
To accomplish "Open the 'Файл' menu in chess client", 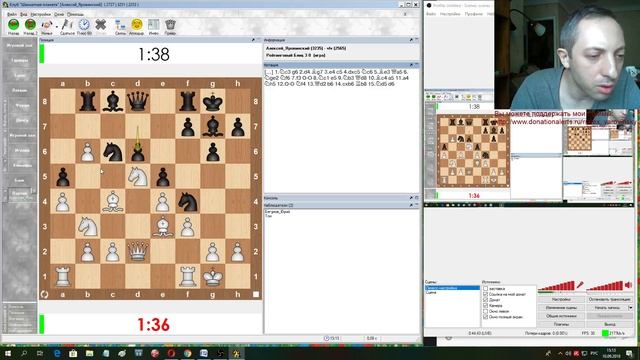I will [x=12, y=14].
